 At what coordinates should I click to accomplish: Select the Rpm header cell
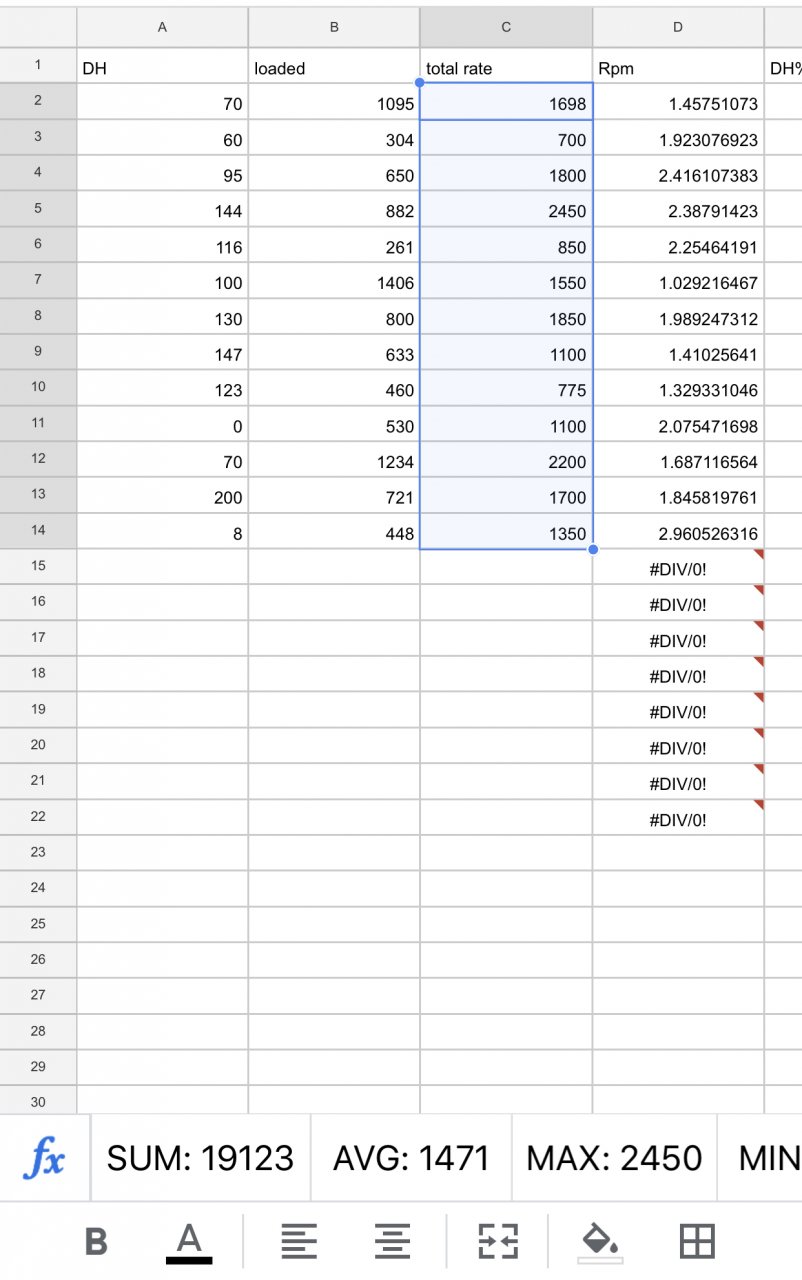coord(678,66)
